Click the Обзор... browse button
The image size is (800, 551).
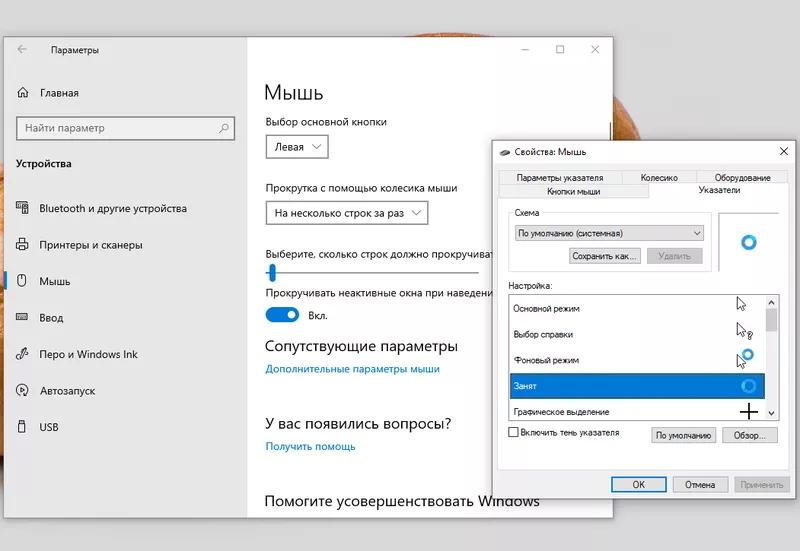pyautogui.click(x=749, y=435)
